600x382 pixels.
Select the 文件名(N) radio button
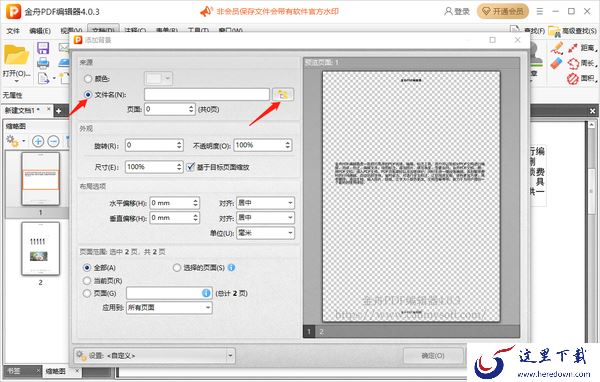pos(88,94)
